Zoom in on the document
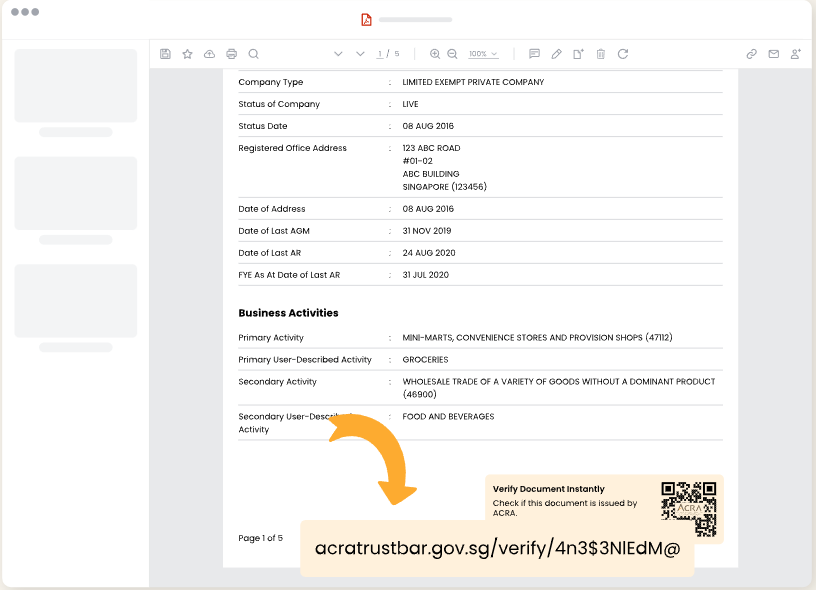816x590 pixels. click(x=435, y=54)
